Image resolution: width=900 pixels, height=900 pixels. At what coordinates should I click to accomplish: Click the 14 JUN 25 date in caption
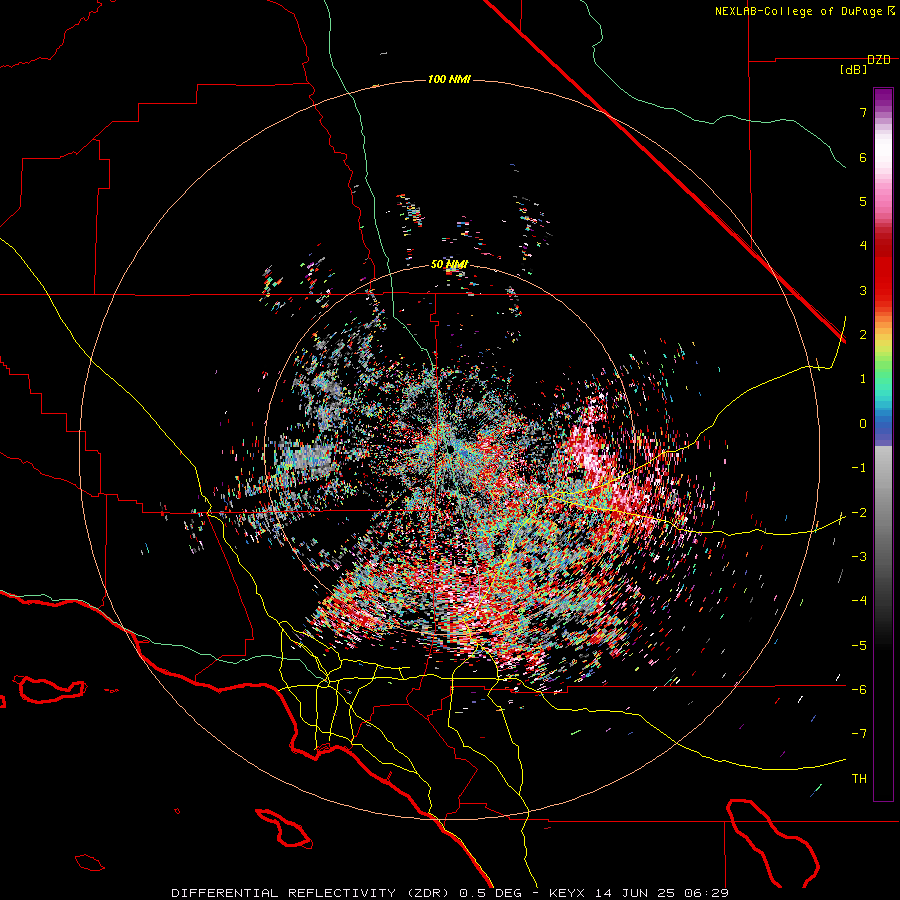click(634, 893)
